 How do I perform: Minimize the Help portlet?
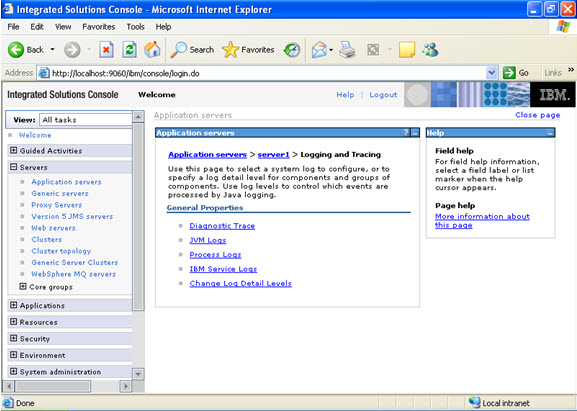coord(551,133)
